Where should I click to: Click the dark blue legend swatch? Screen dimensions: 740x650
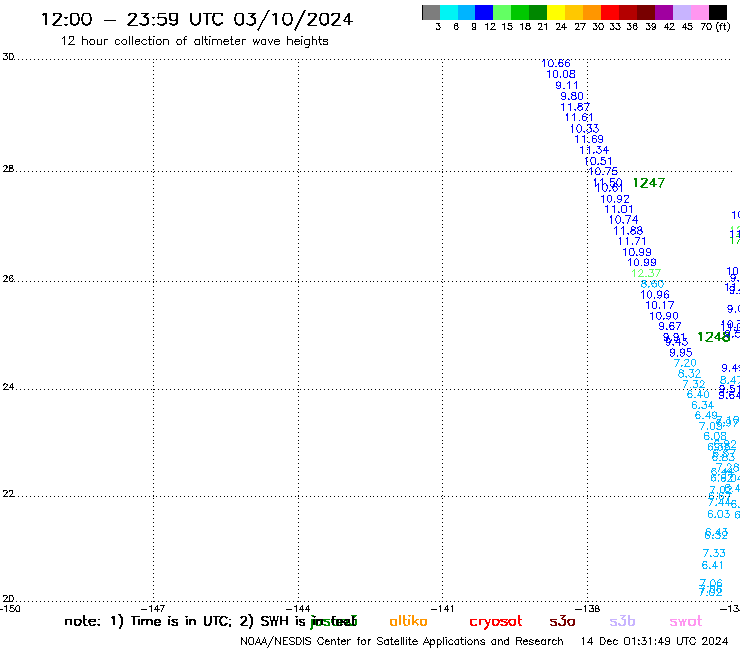click(x=484, y=12)
